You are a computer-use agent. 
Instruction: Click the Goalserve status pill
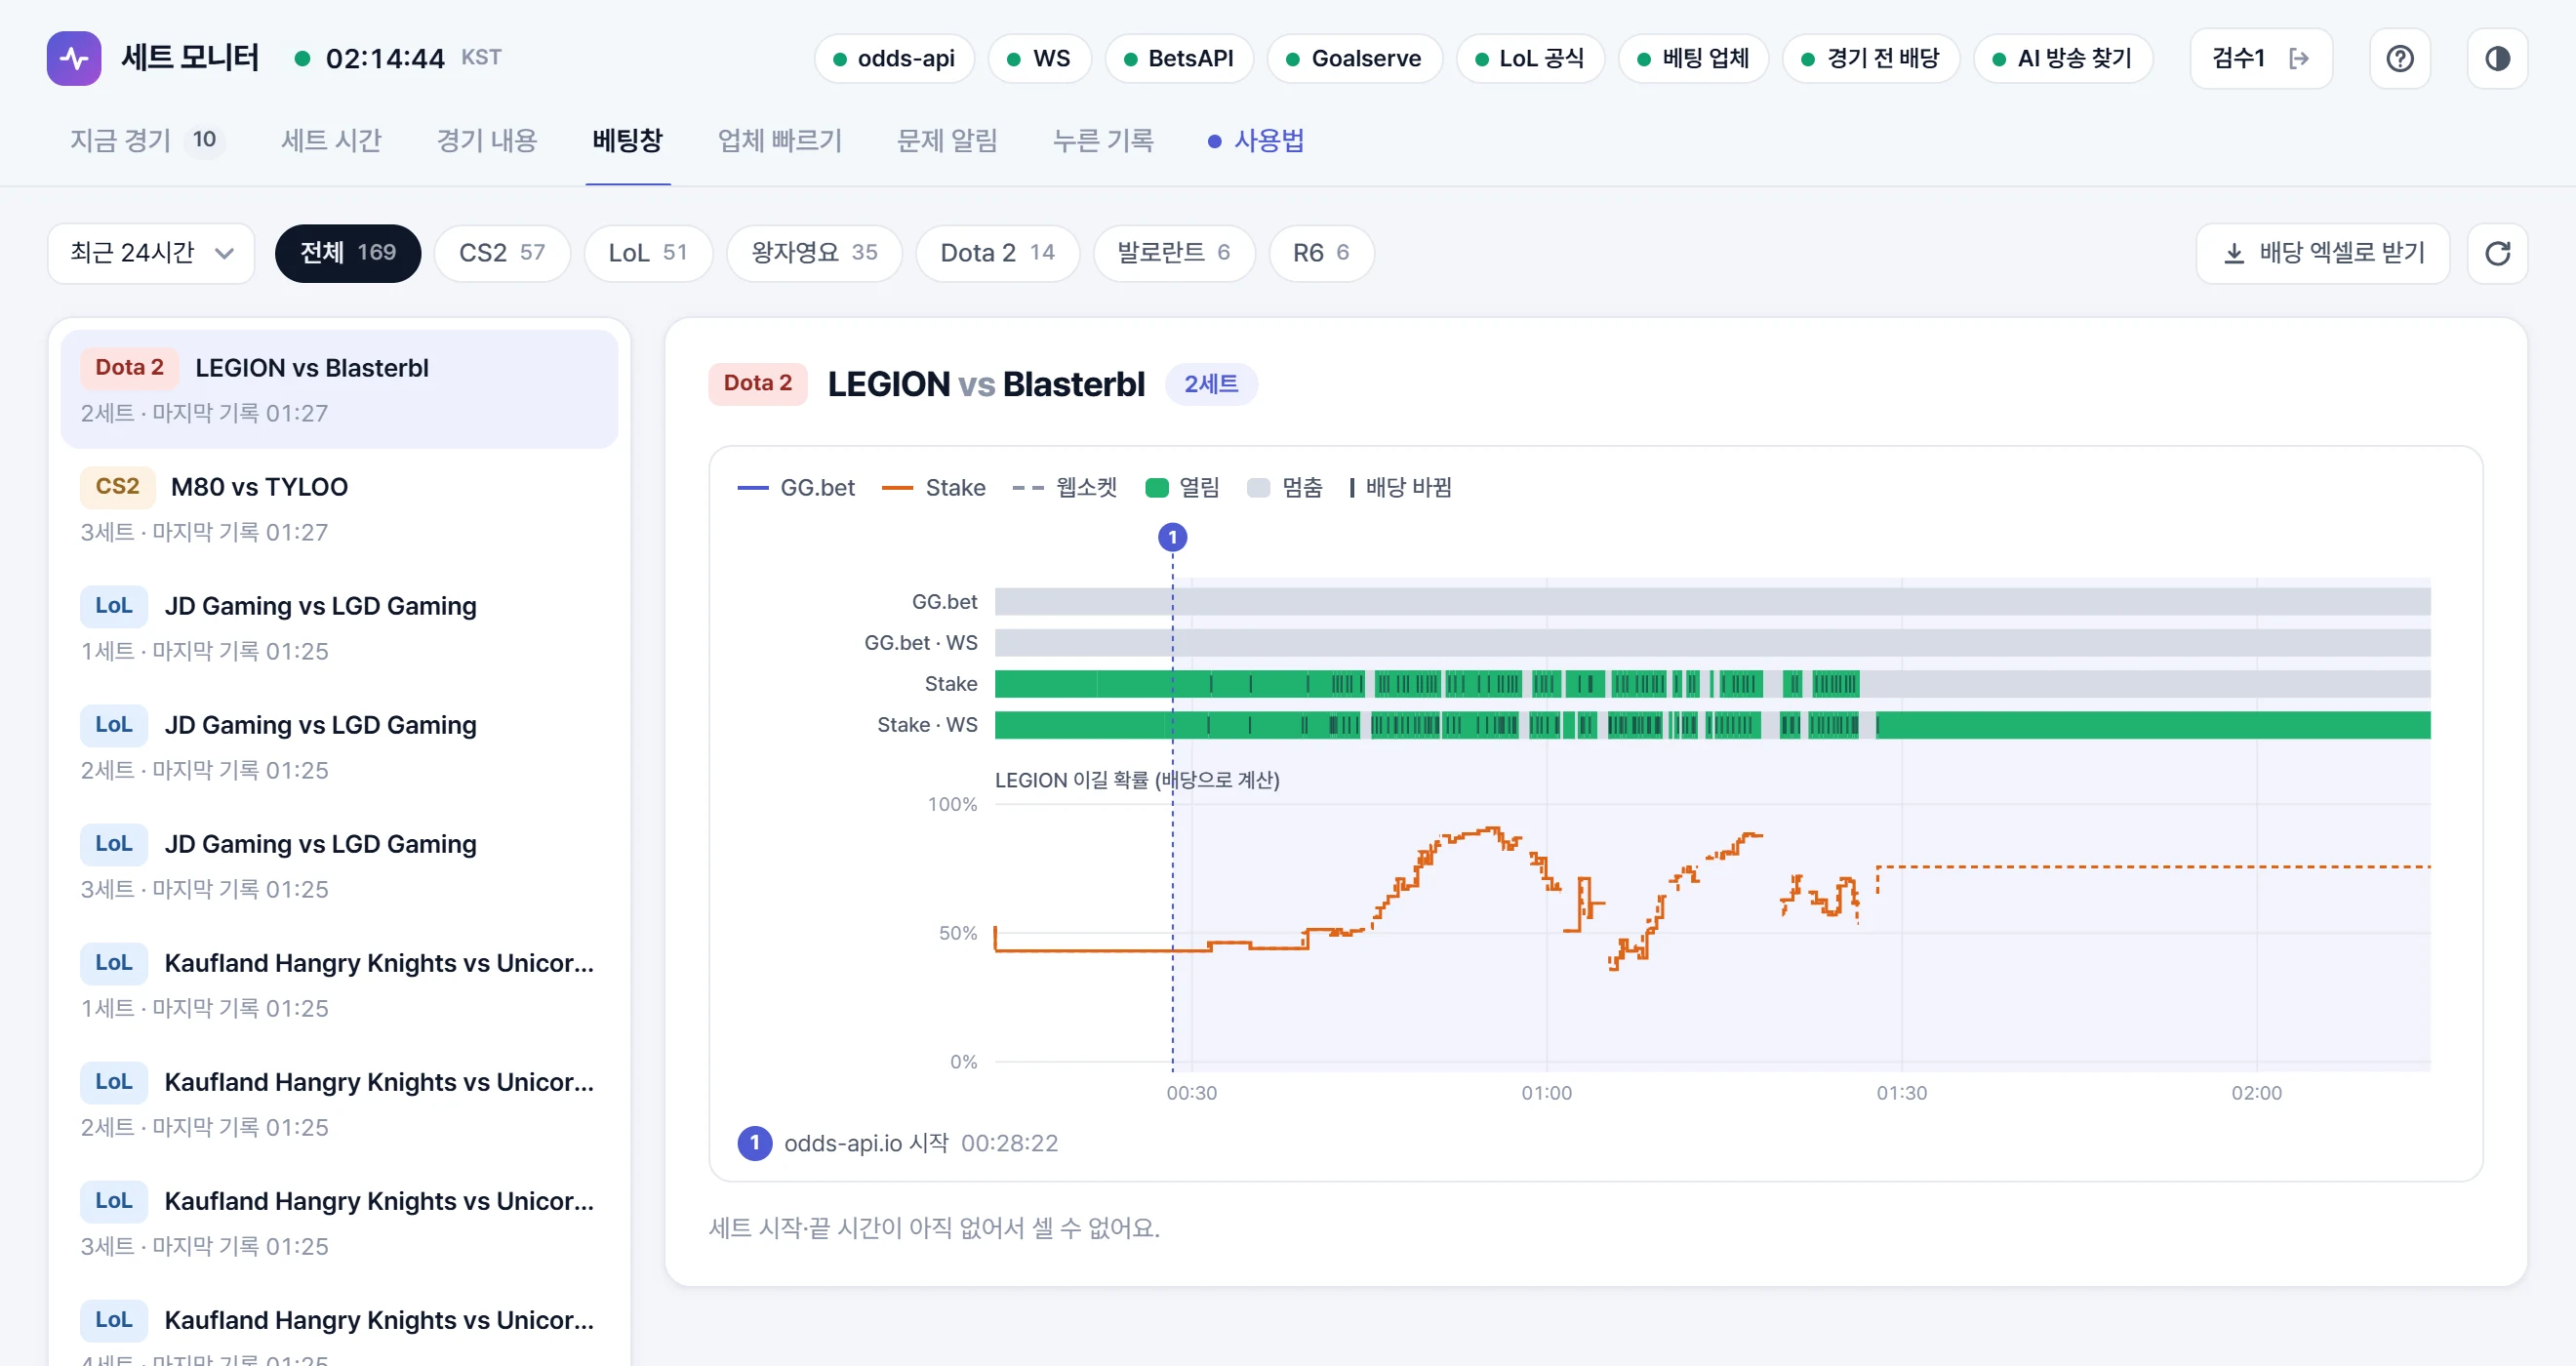click(1354, 58)
